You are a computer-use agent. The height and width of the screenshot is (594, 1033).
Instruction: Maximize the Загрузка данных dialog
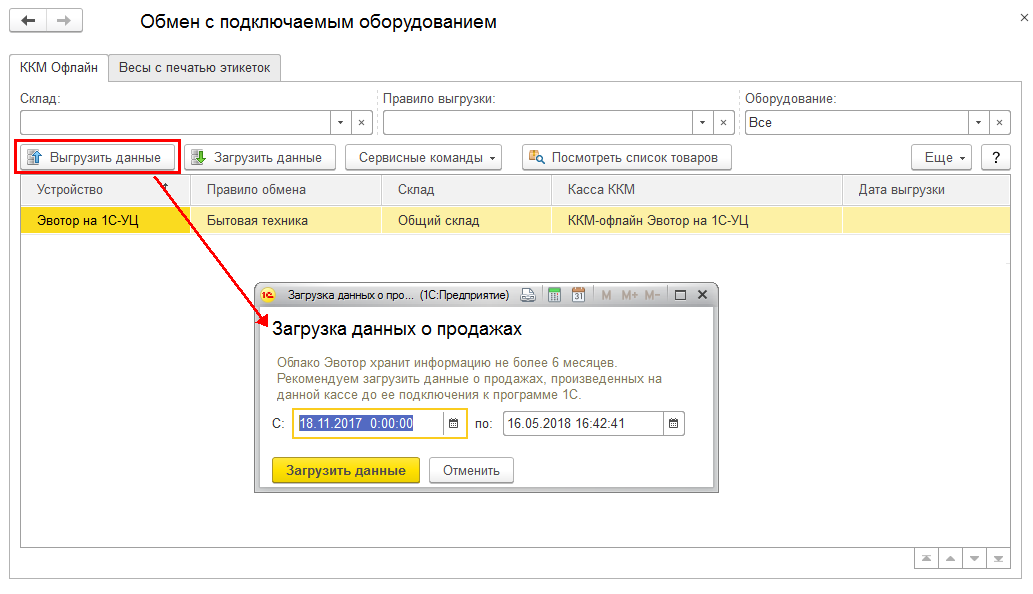point(681,295)
